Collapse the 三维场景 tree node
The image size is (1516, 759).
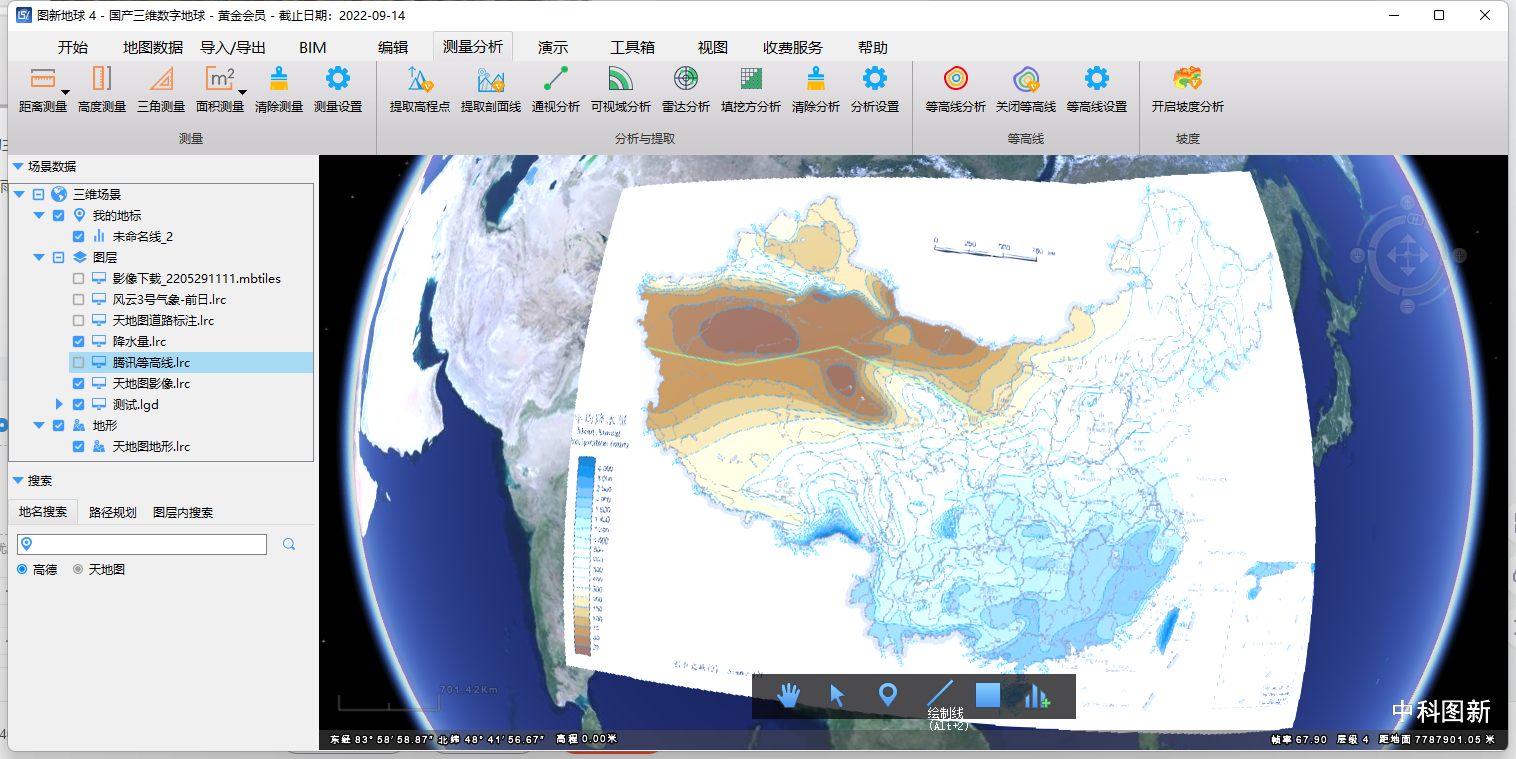point(18,194)
